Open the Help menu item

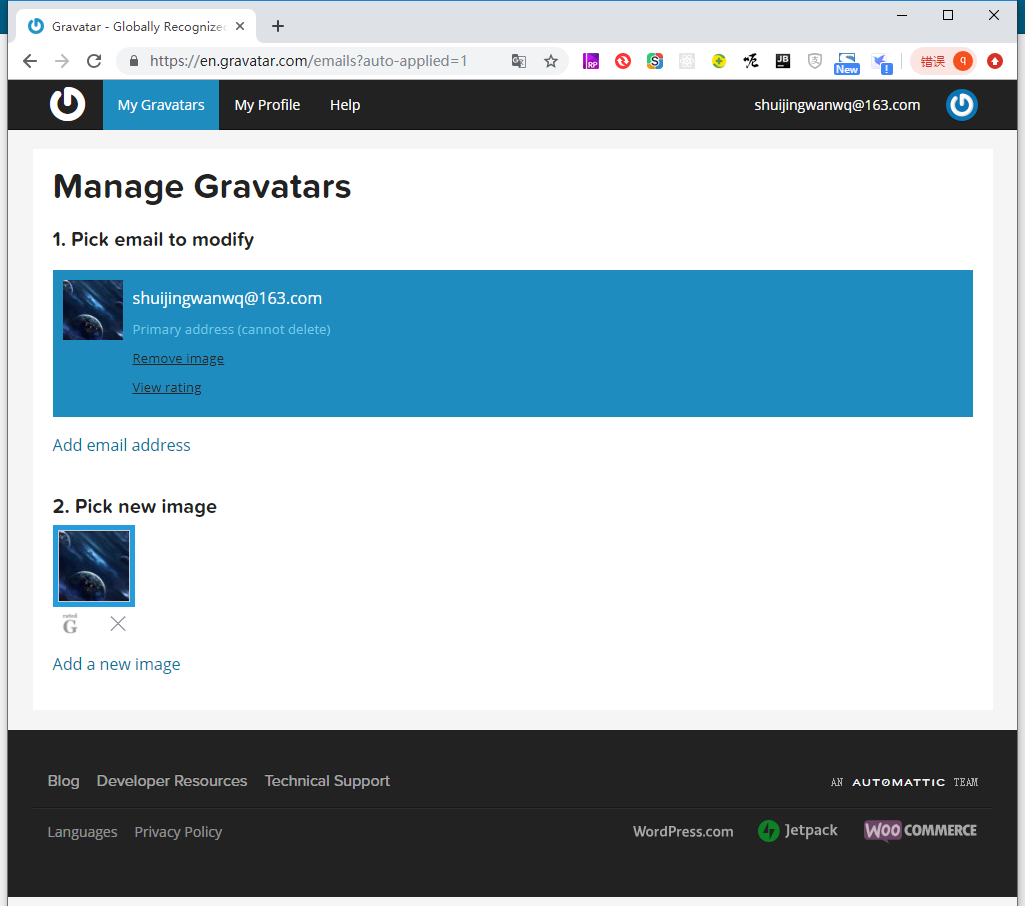click(345, 105)
